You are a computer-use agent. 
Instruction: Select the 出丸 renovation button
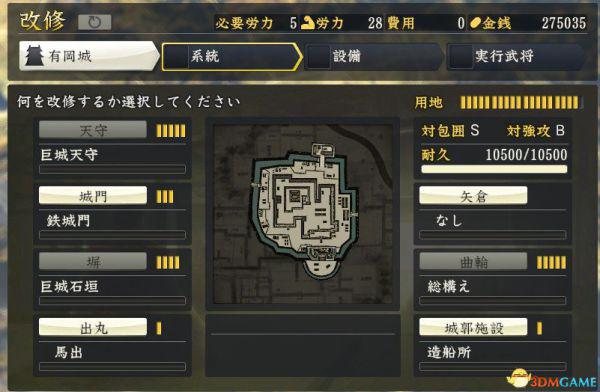[93, 327]
